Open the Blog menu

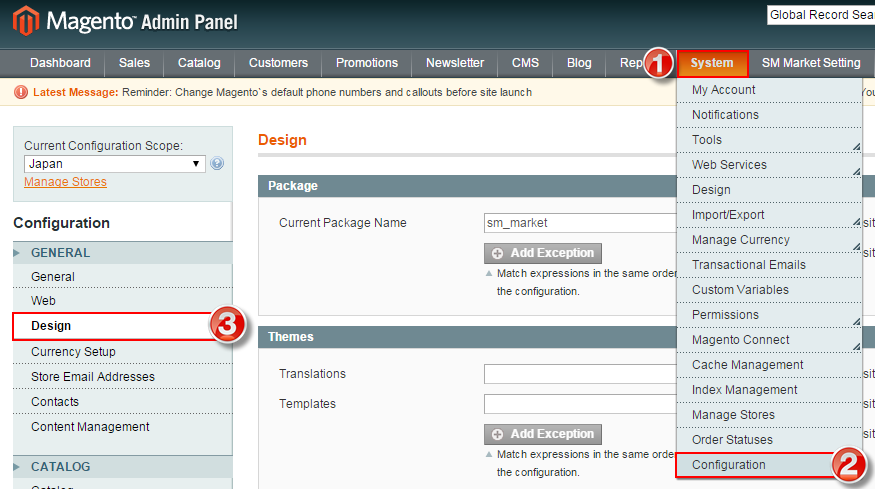579,63
